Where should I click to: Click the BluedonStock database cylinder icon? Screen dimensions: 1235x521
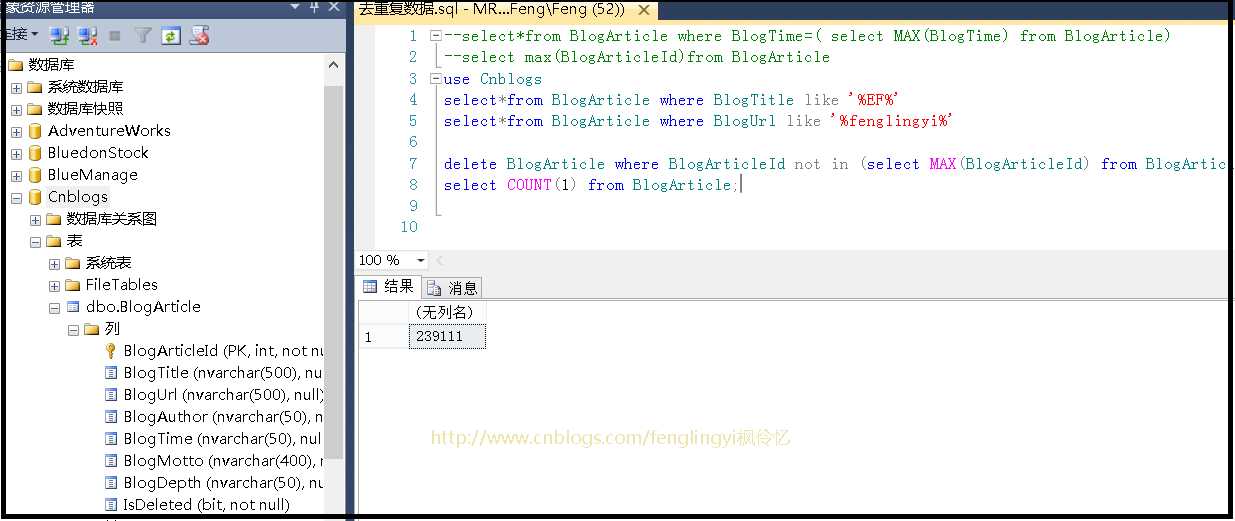[35, 153]
